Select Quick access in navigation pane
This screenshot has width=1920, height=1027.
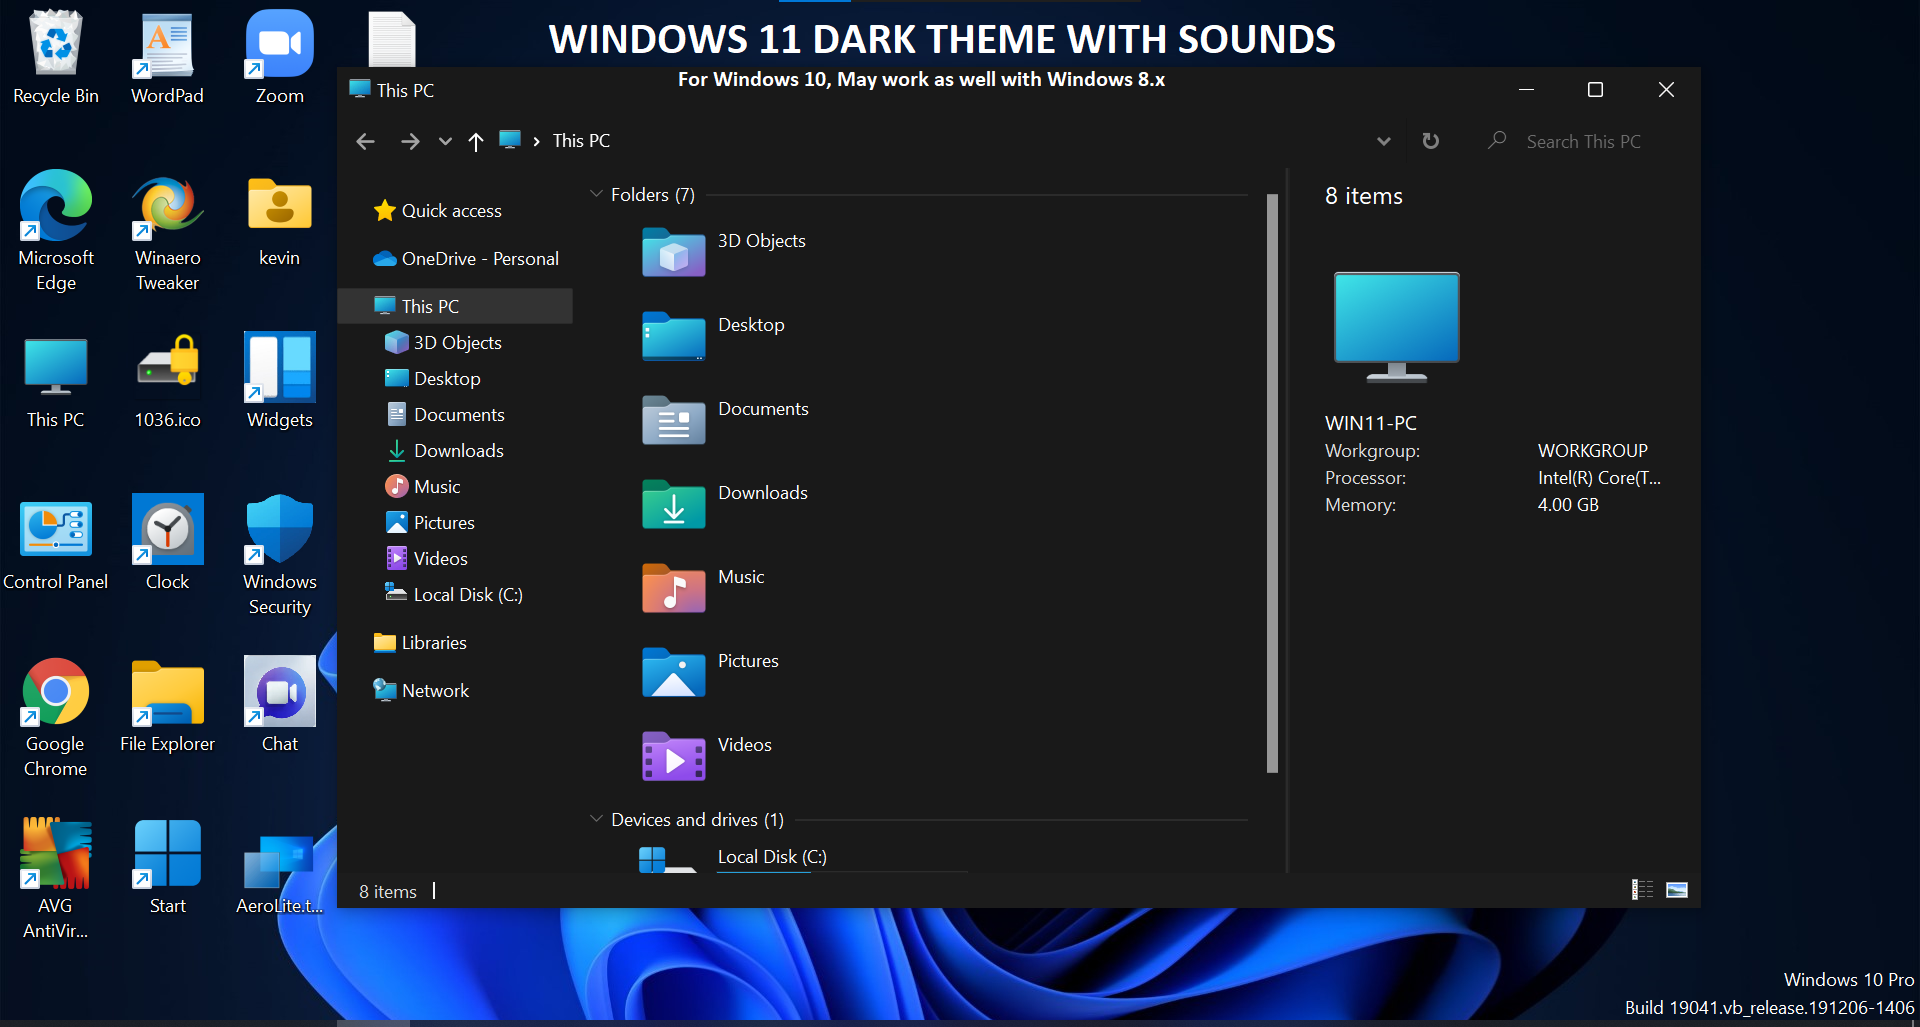tap(438, 211)
